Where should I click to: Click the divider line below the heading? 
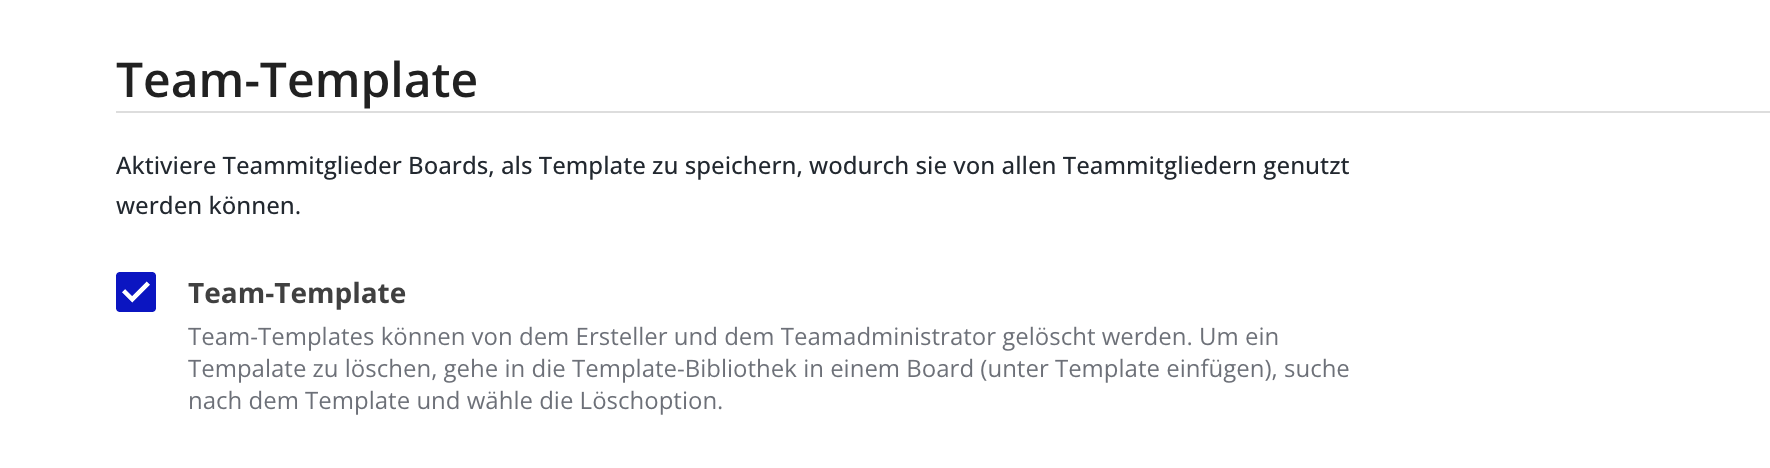[x=942, y=112]
